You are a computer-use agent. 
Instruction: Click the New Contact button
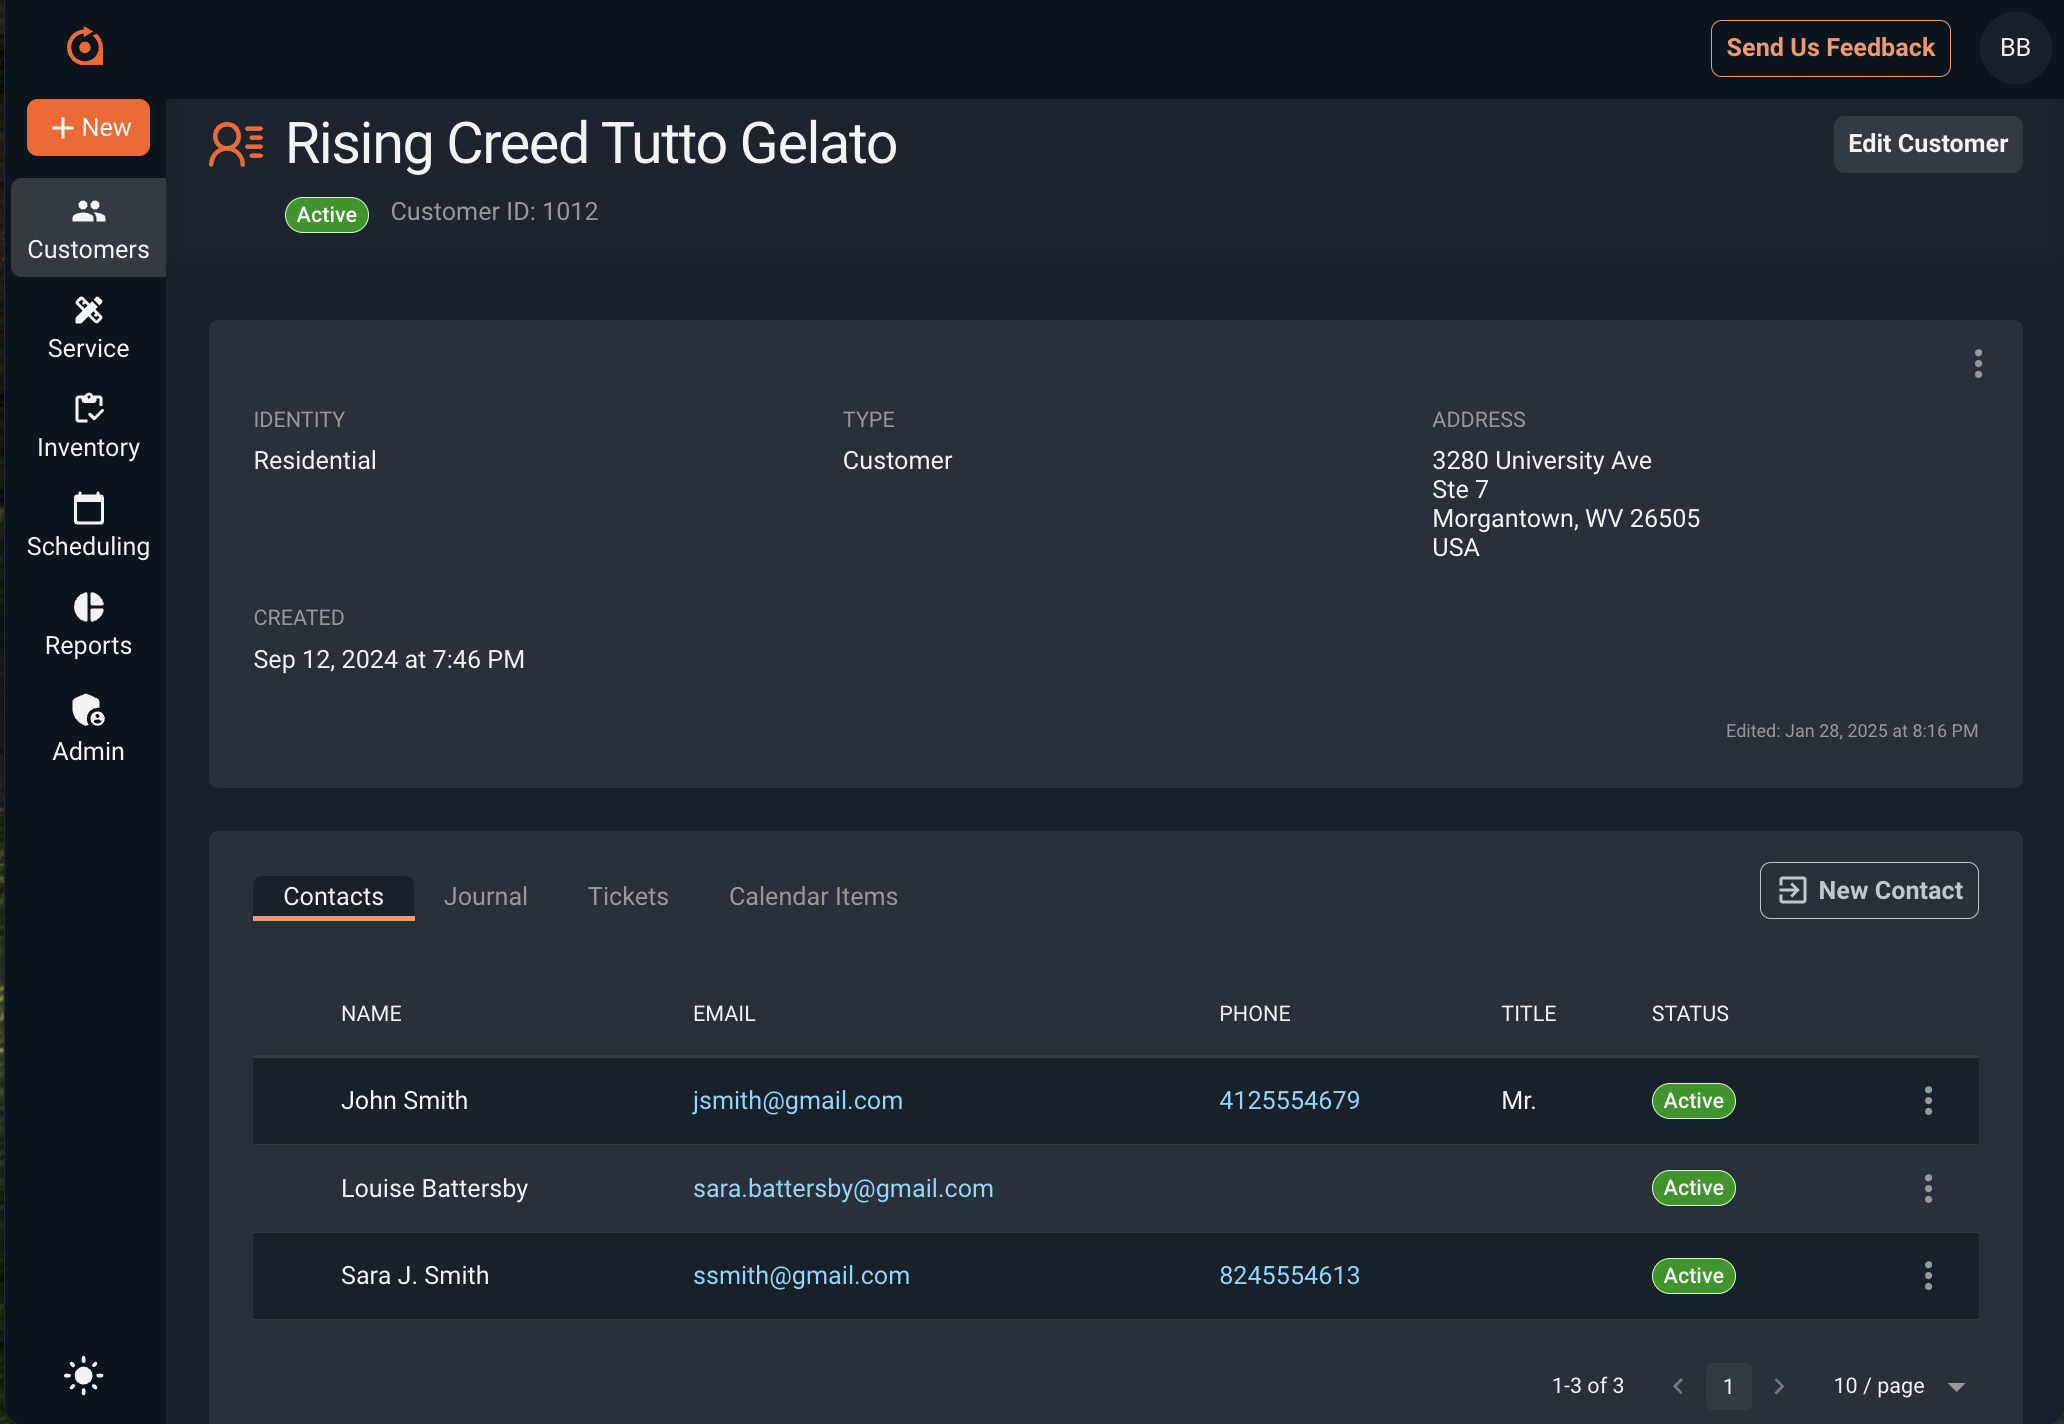click(x=1868, y=890)
